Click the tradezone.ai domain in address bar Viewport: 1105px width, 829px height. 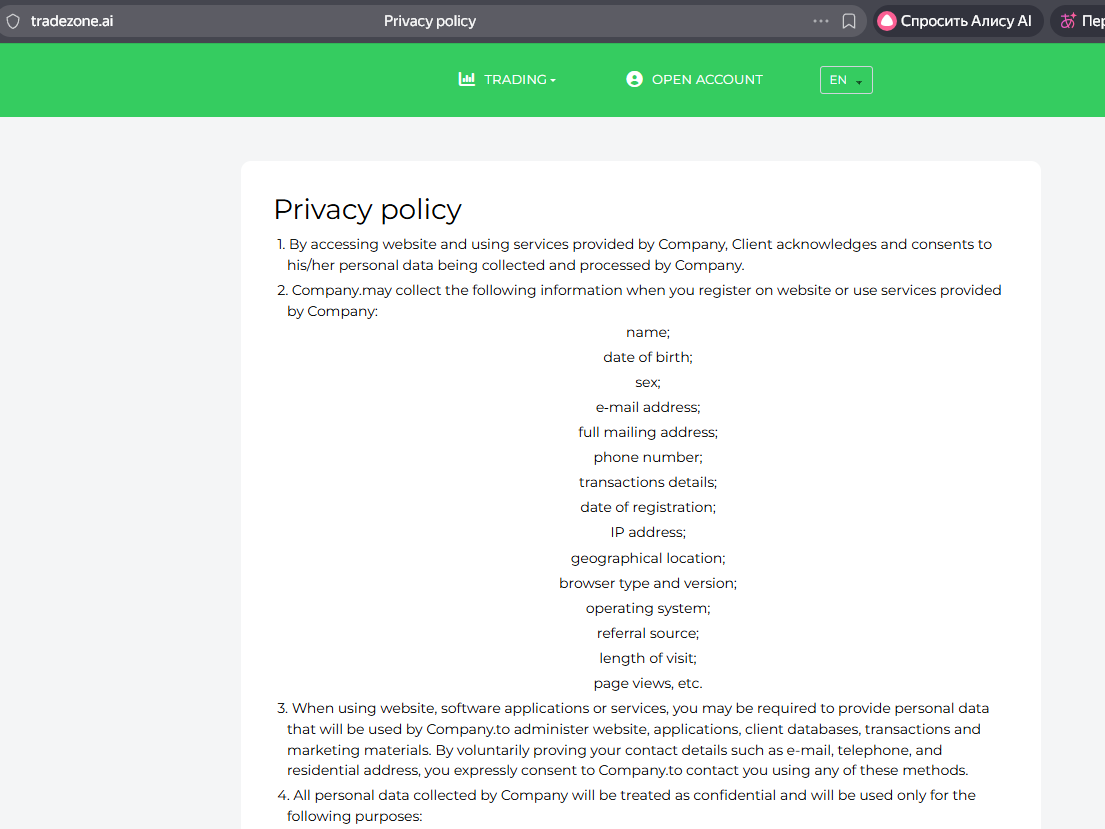point(72,21)
